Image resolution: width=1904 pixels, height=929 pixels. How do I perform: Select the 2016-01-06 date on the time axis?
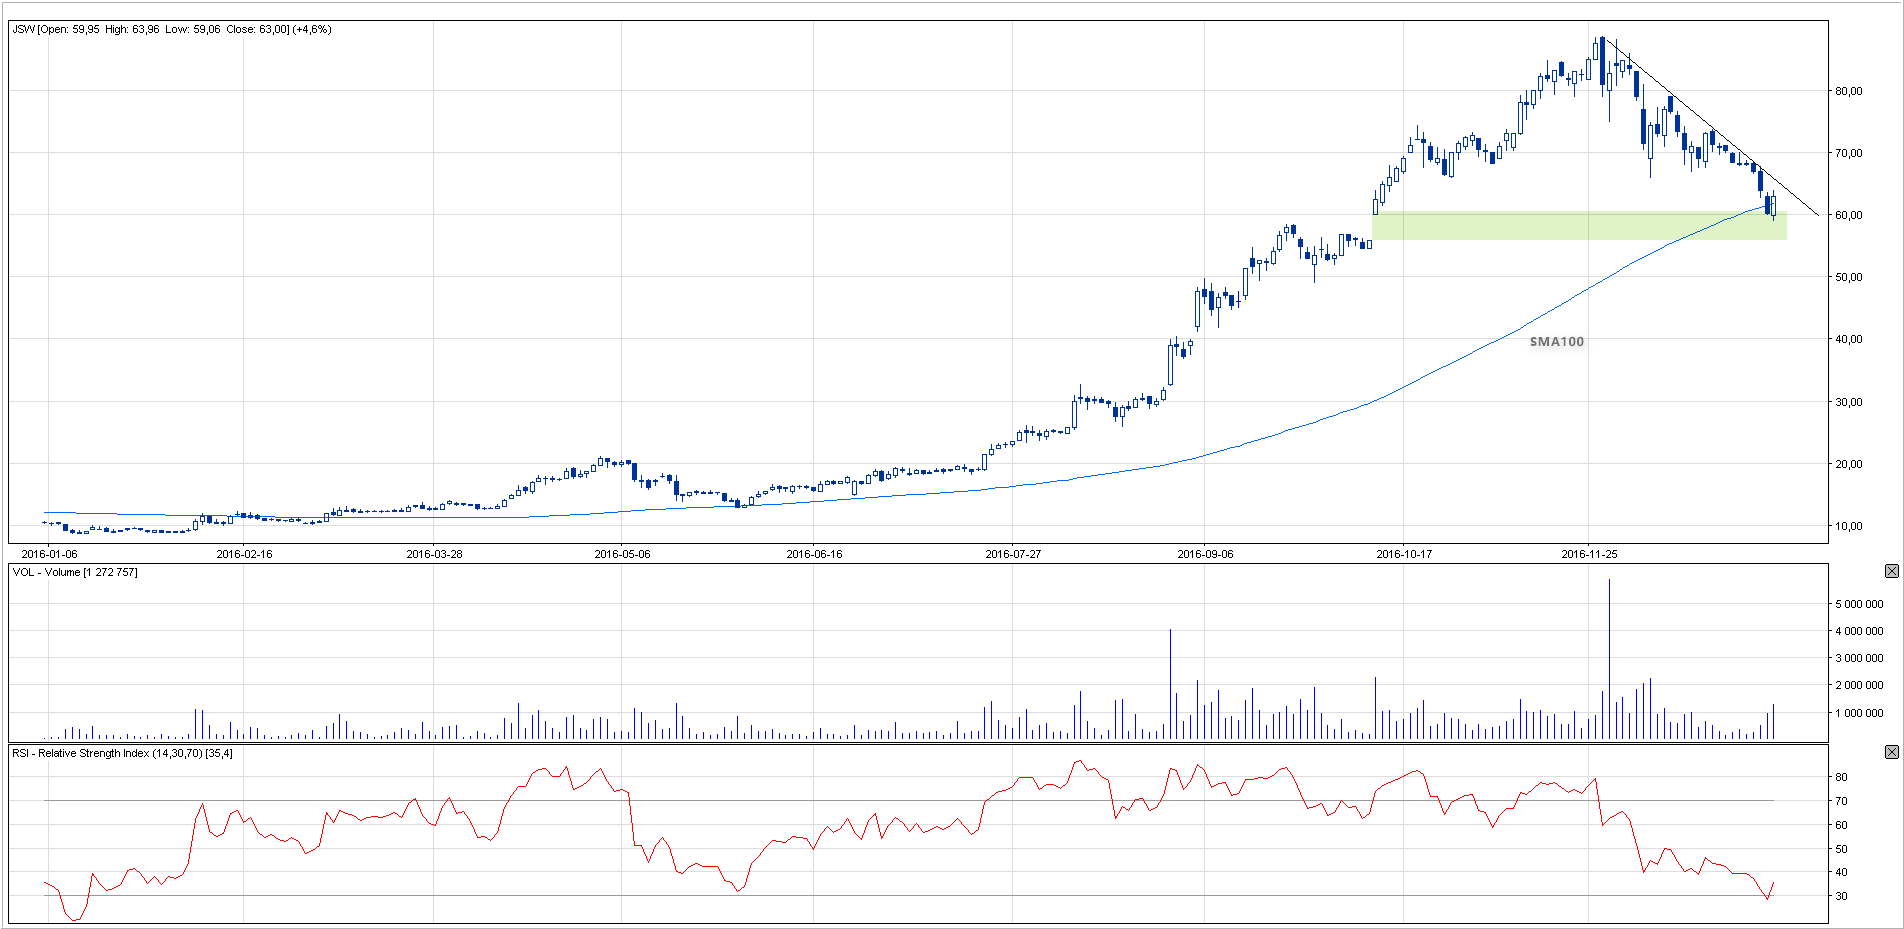[49, 554]
